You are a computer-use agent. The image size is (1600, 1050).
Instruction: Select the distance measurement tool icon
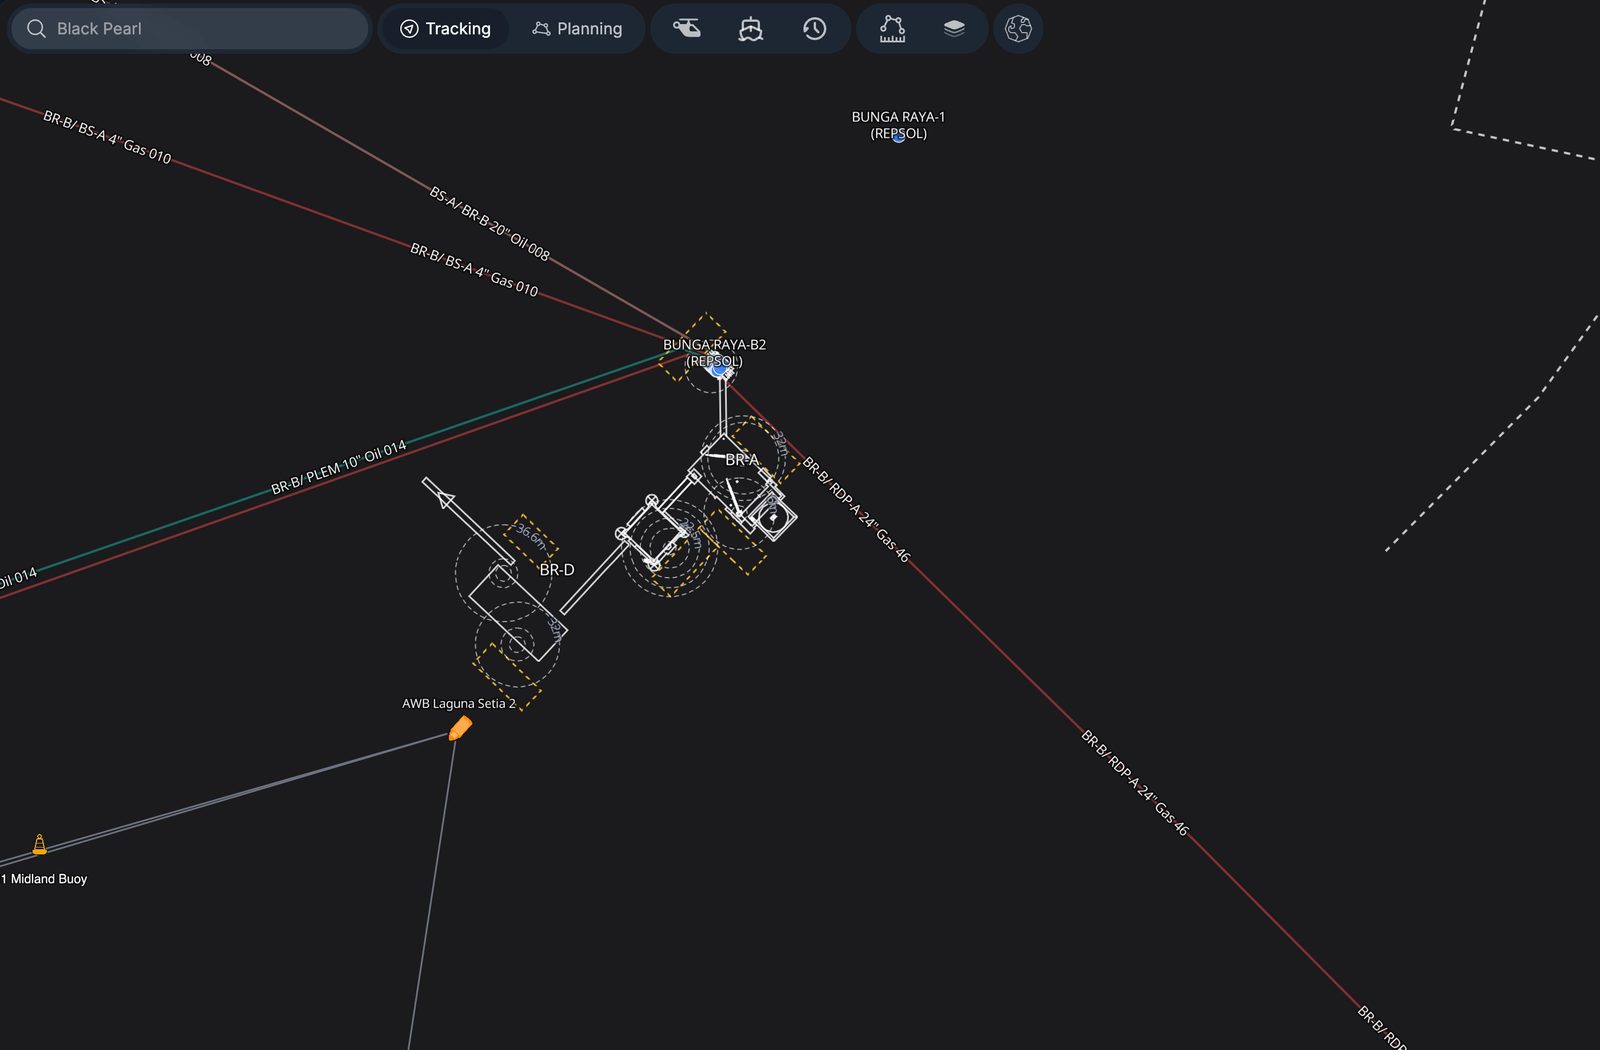tap(892, 29)
